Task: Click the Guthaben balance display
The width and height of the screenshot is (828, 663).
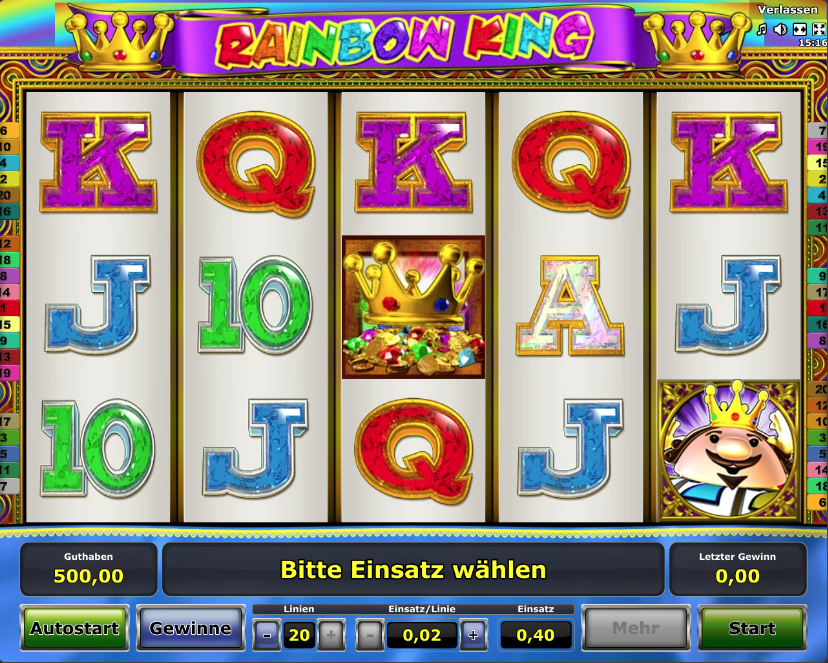Action: pos(89,569)
